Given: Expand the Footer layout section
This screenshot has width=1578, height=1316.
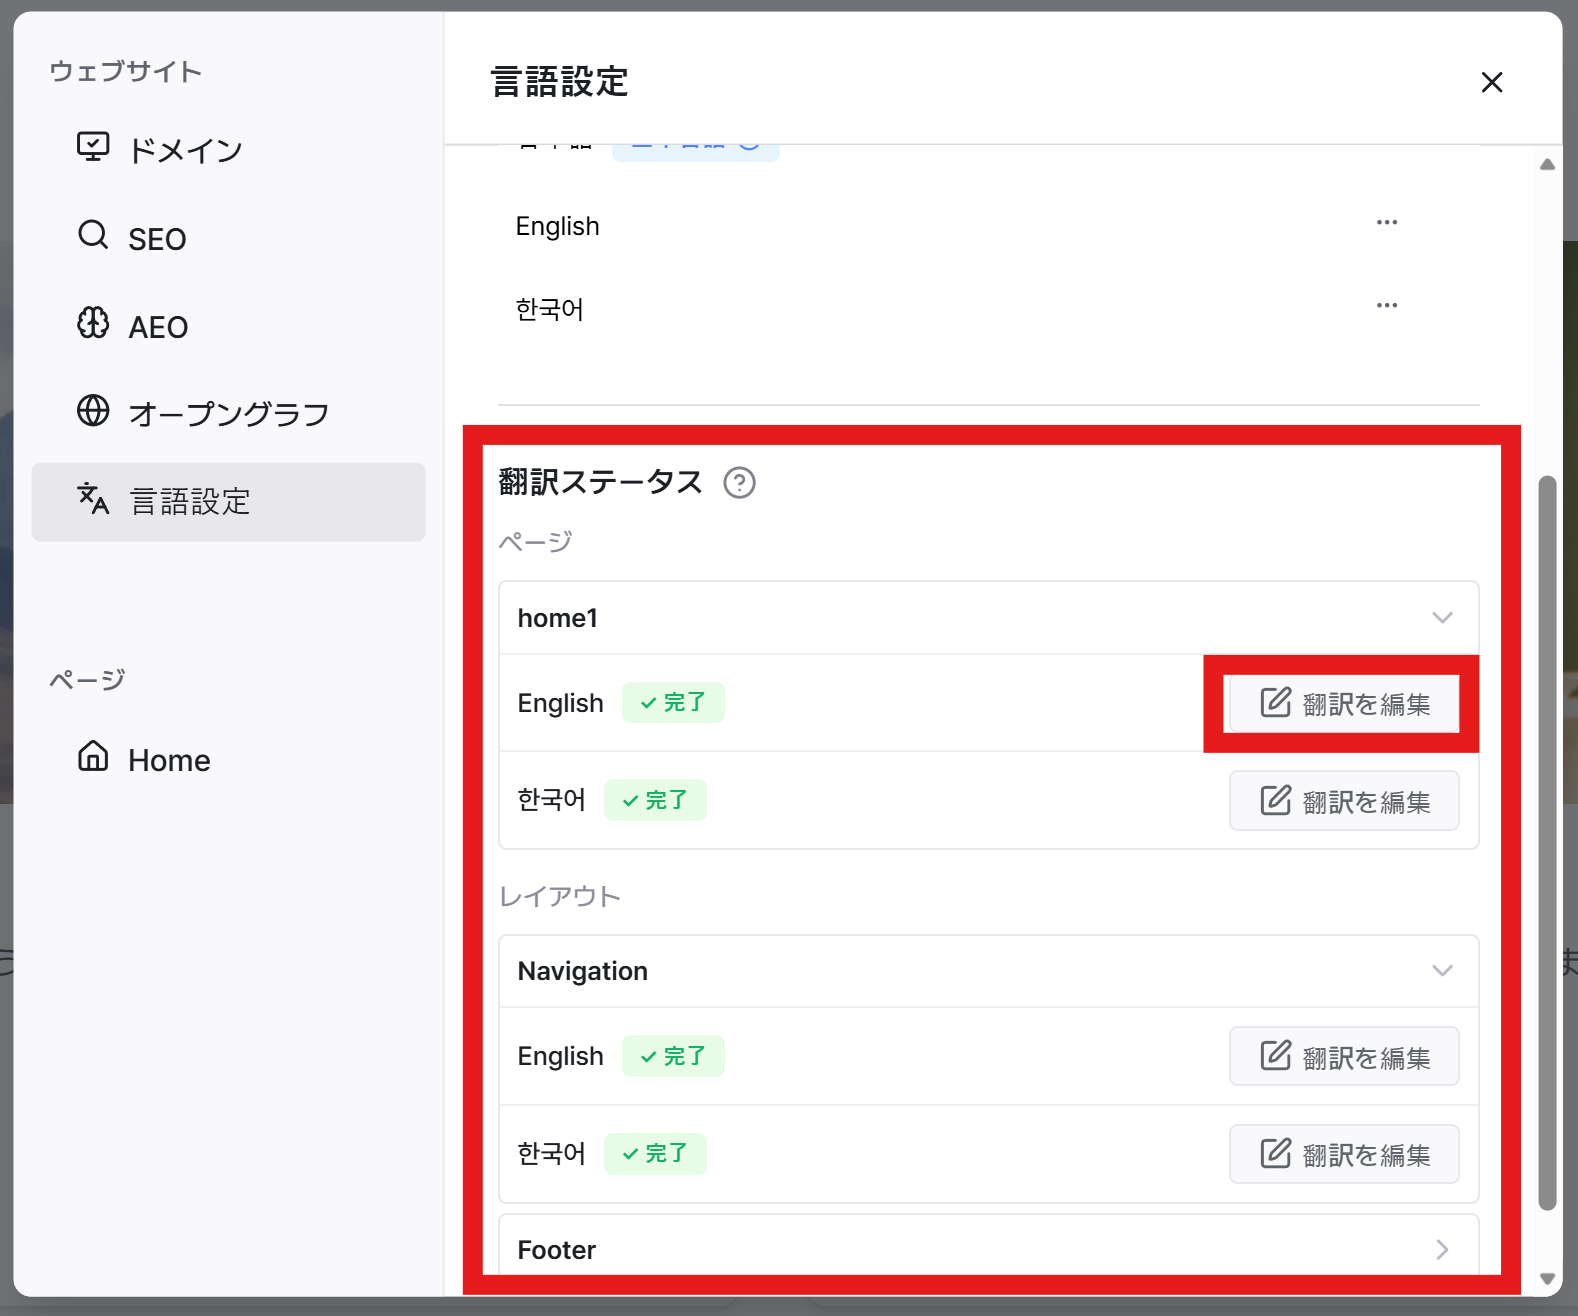Looking at the screenshot, I should (x=1442, y=1249).
